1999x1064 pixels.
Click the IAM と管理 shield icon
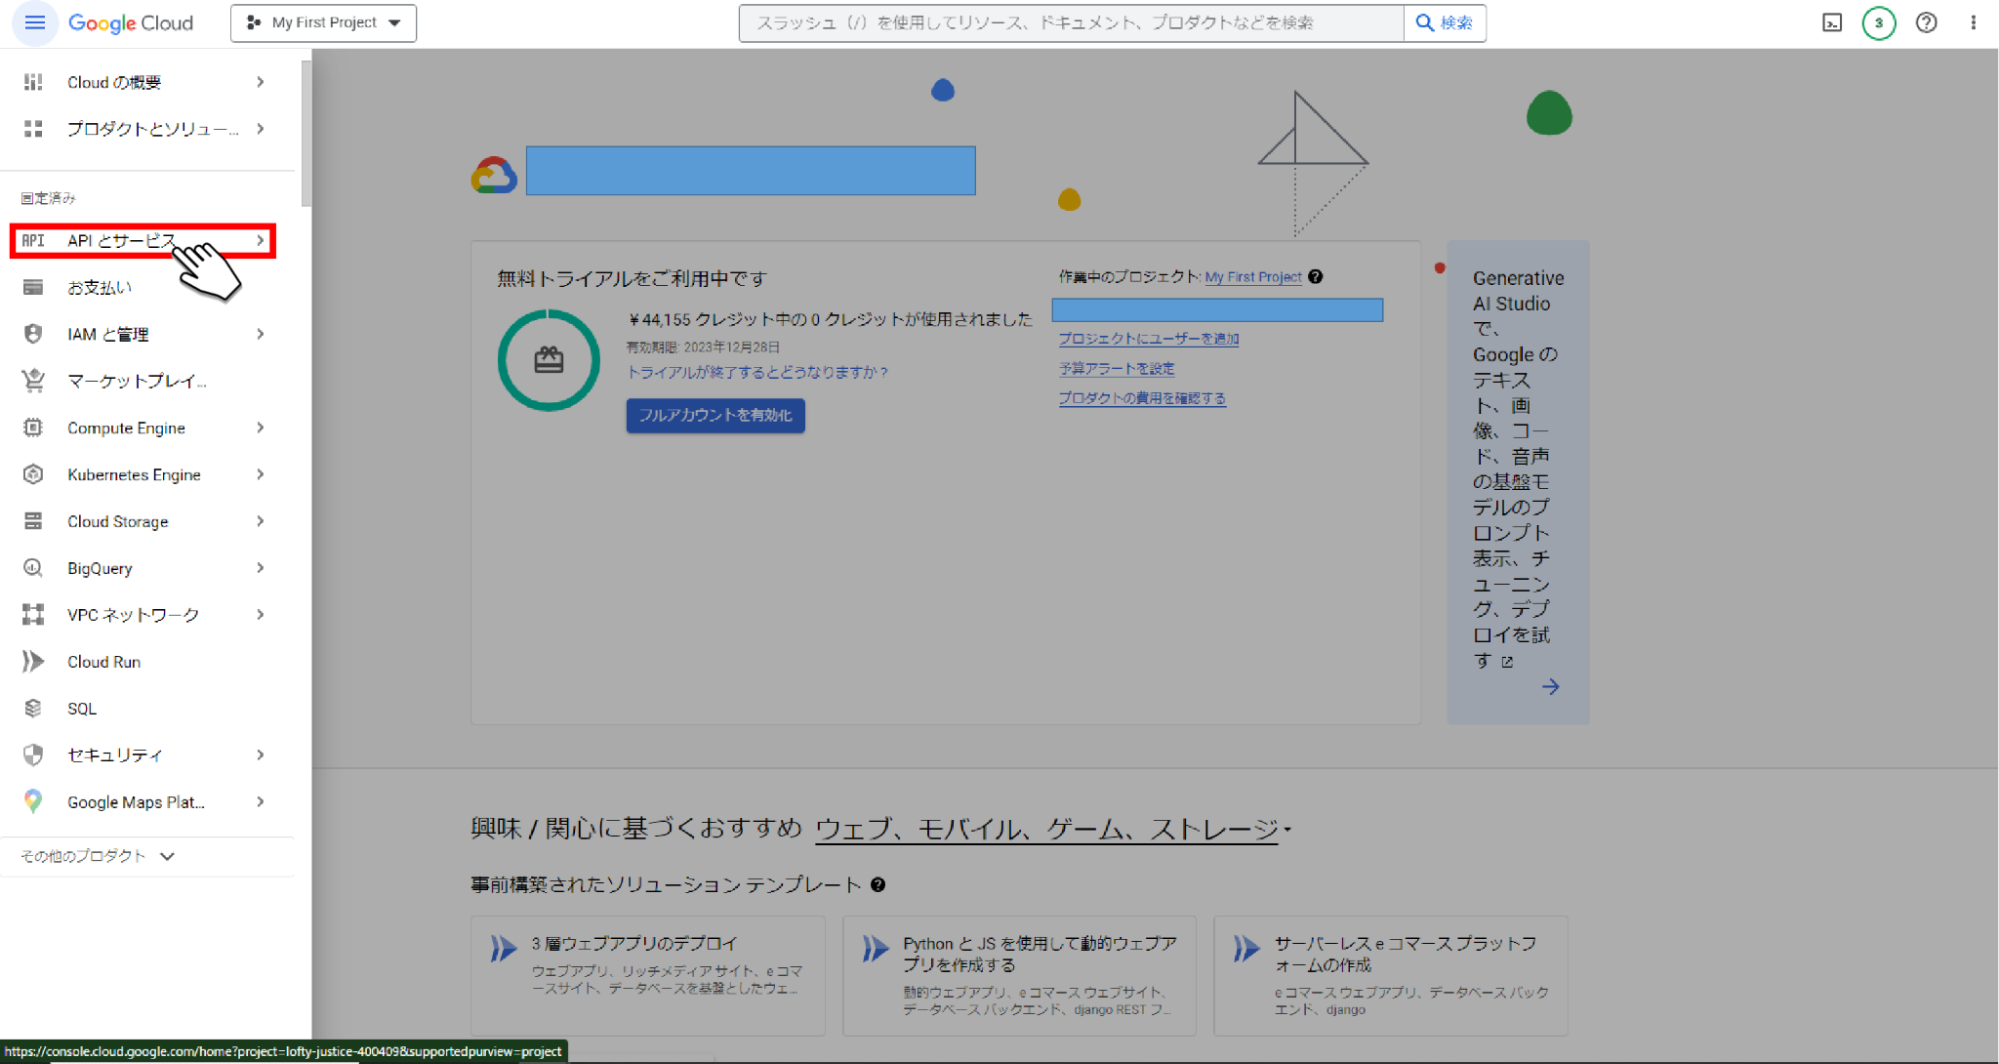click(33, 334)
